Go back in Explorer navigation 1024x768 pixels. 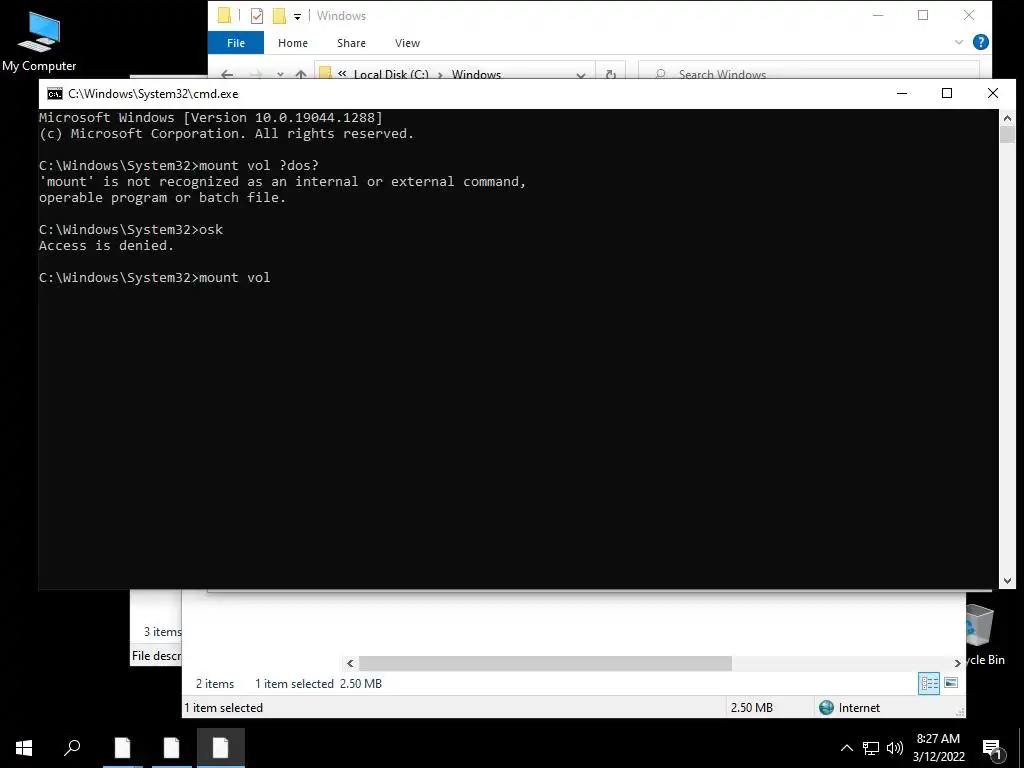[x=227, y=74]
